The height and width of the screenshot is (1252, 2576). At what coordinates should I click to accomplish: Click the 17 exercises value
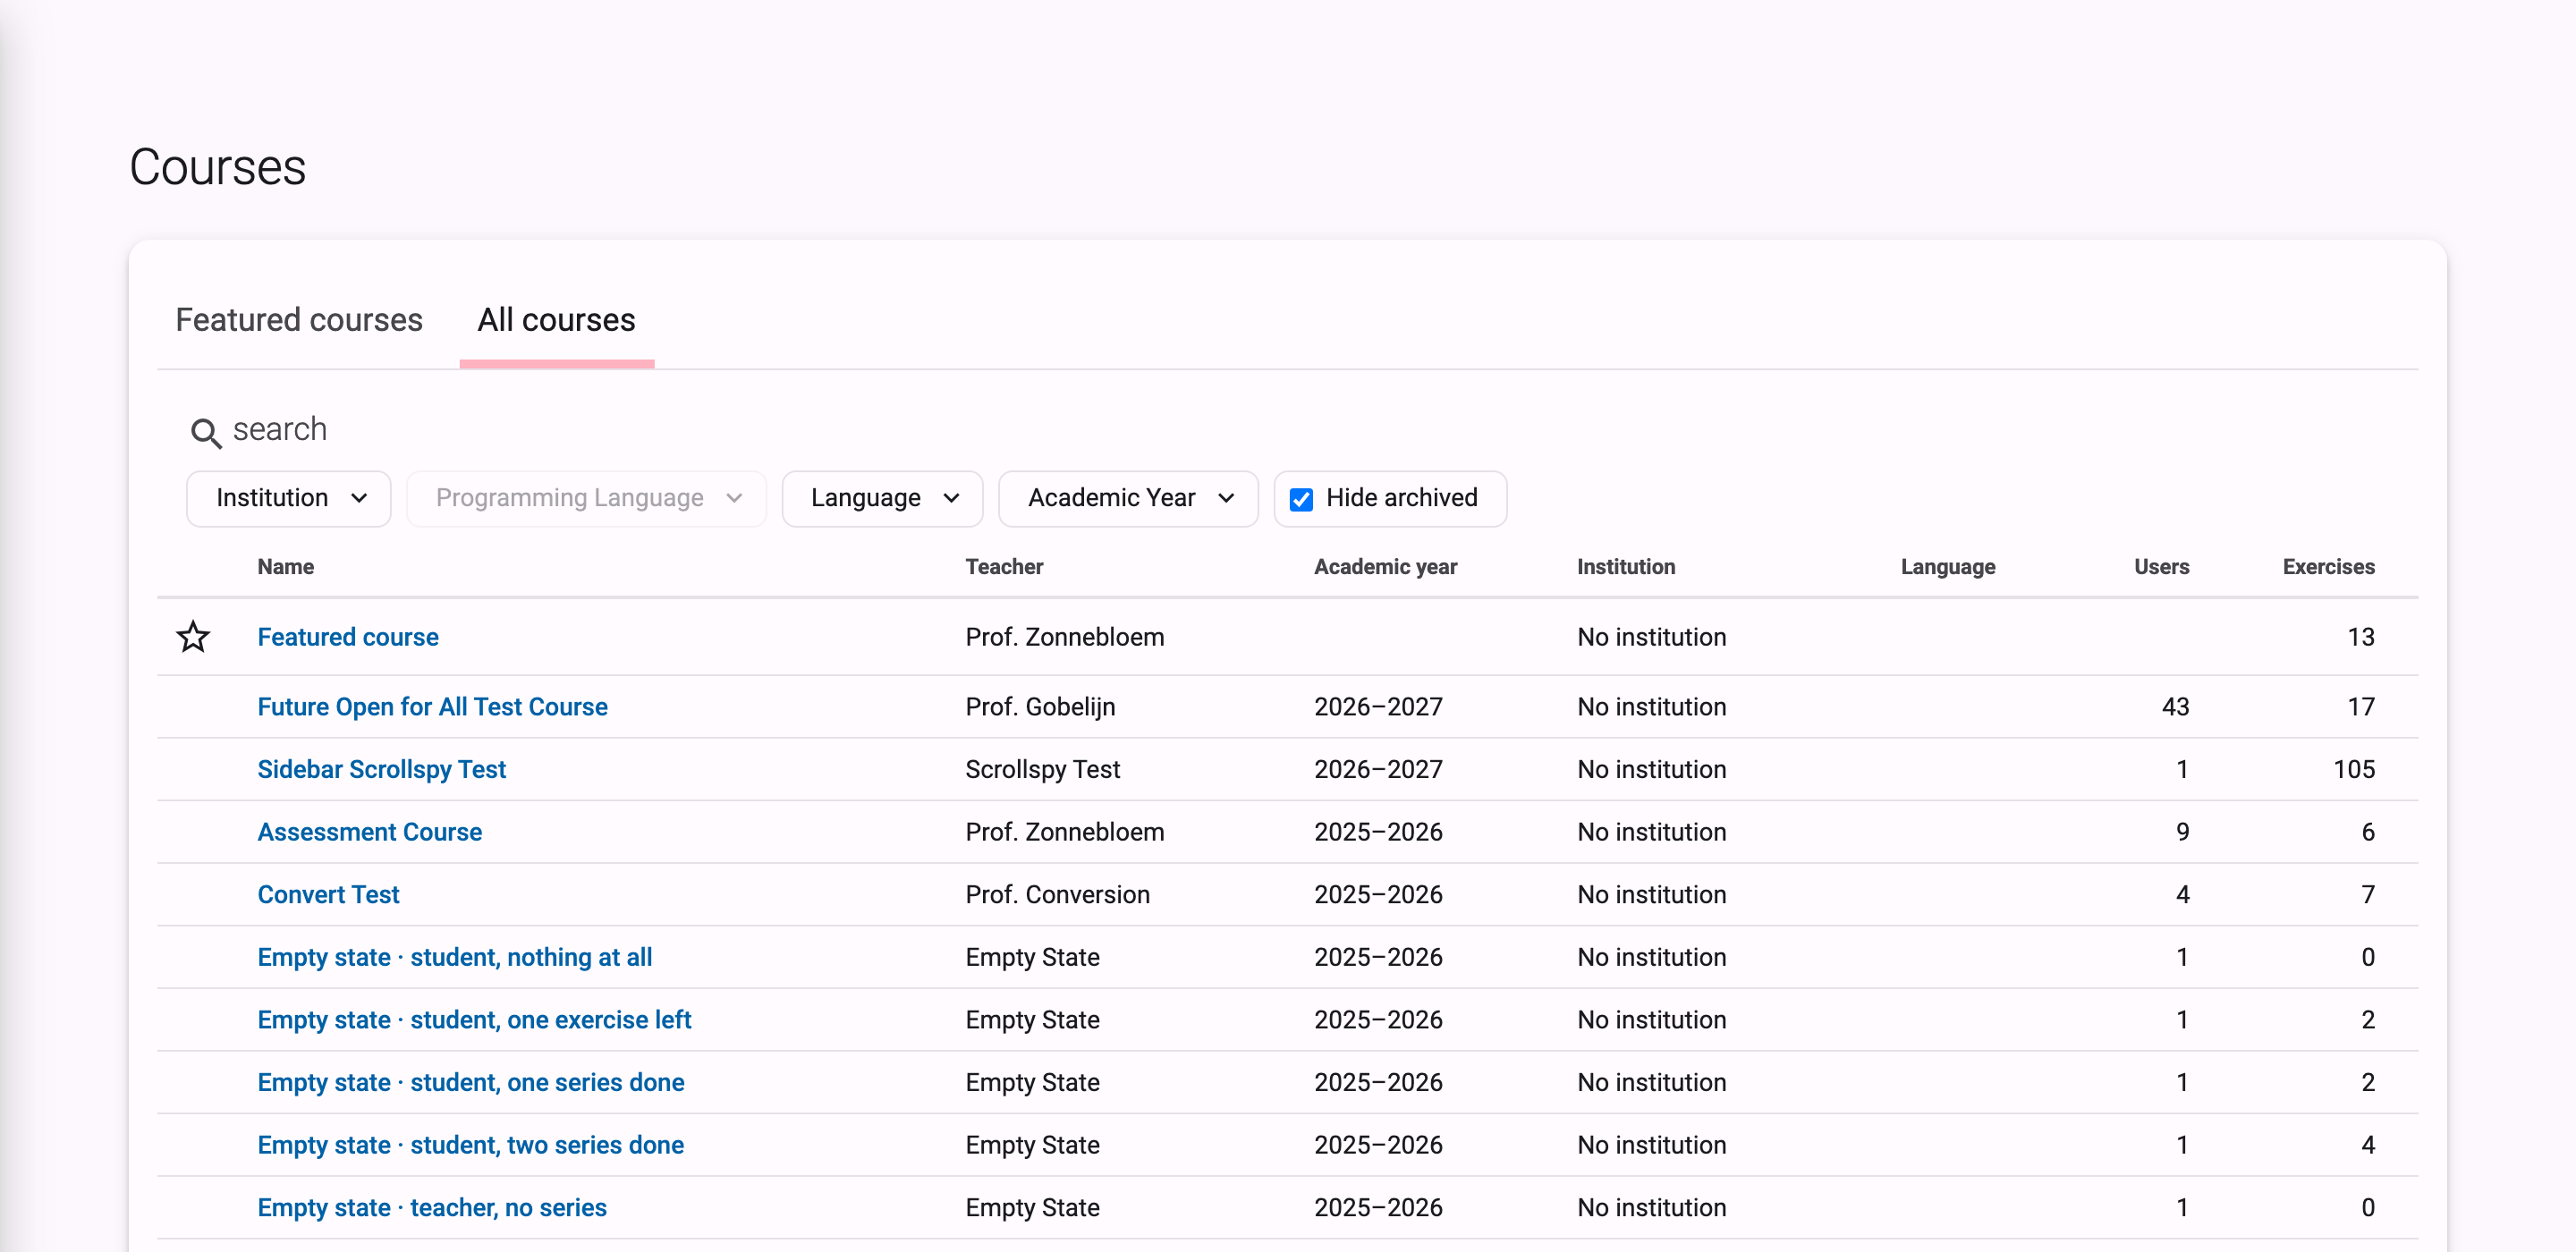coord(2361,707)
